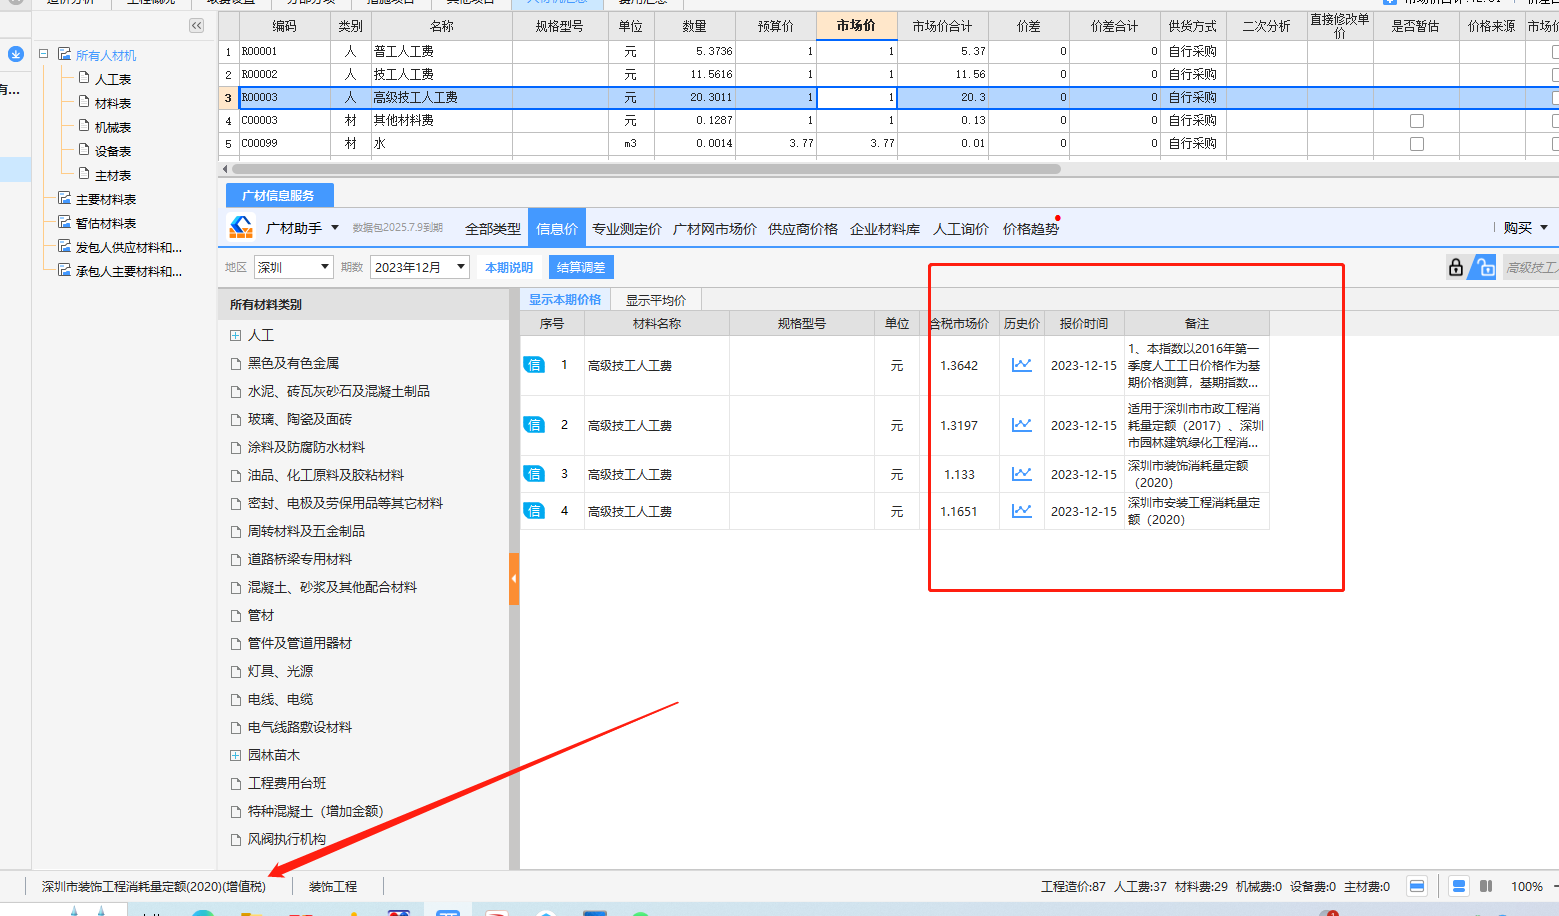This screenshot has height=916, width=1559.
Task: Click the 信 badge on result row 2
Action: click(534, 425)
